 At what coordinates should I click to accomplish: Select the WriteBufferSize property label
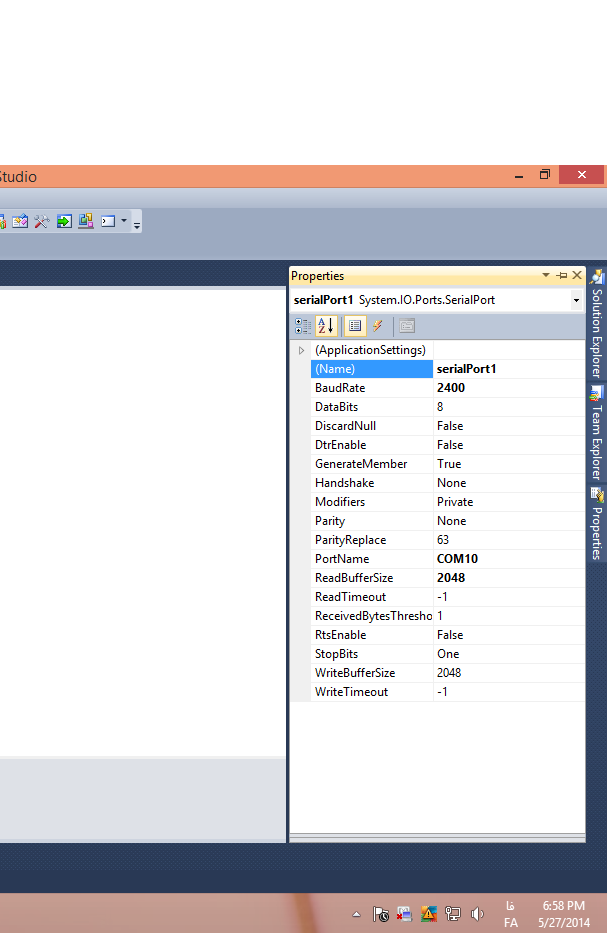click(355, 673)
